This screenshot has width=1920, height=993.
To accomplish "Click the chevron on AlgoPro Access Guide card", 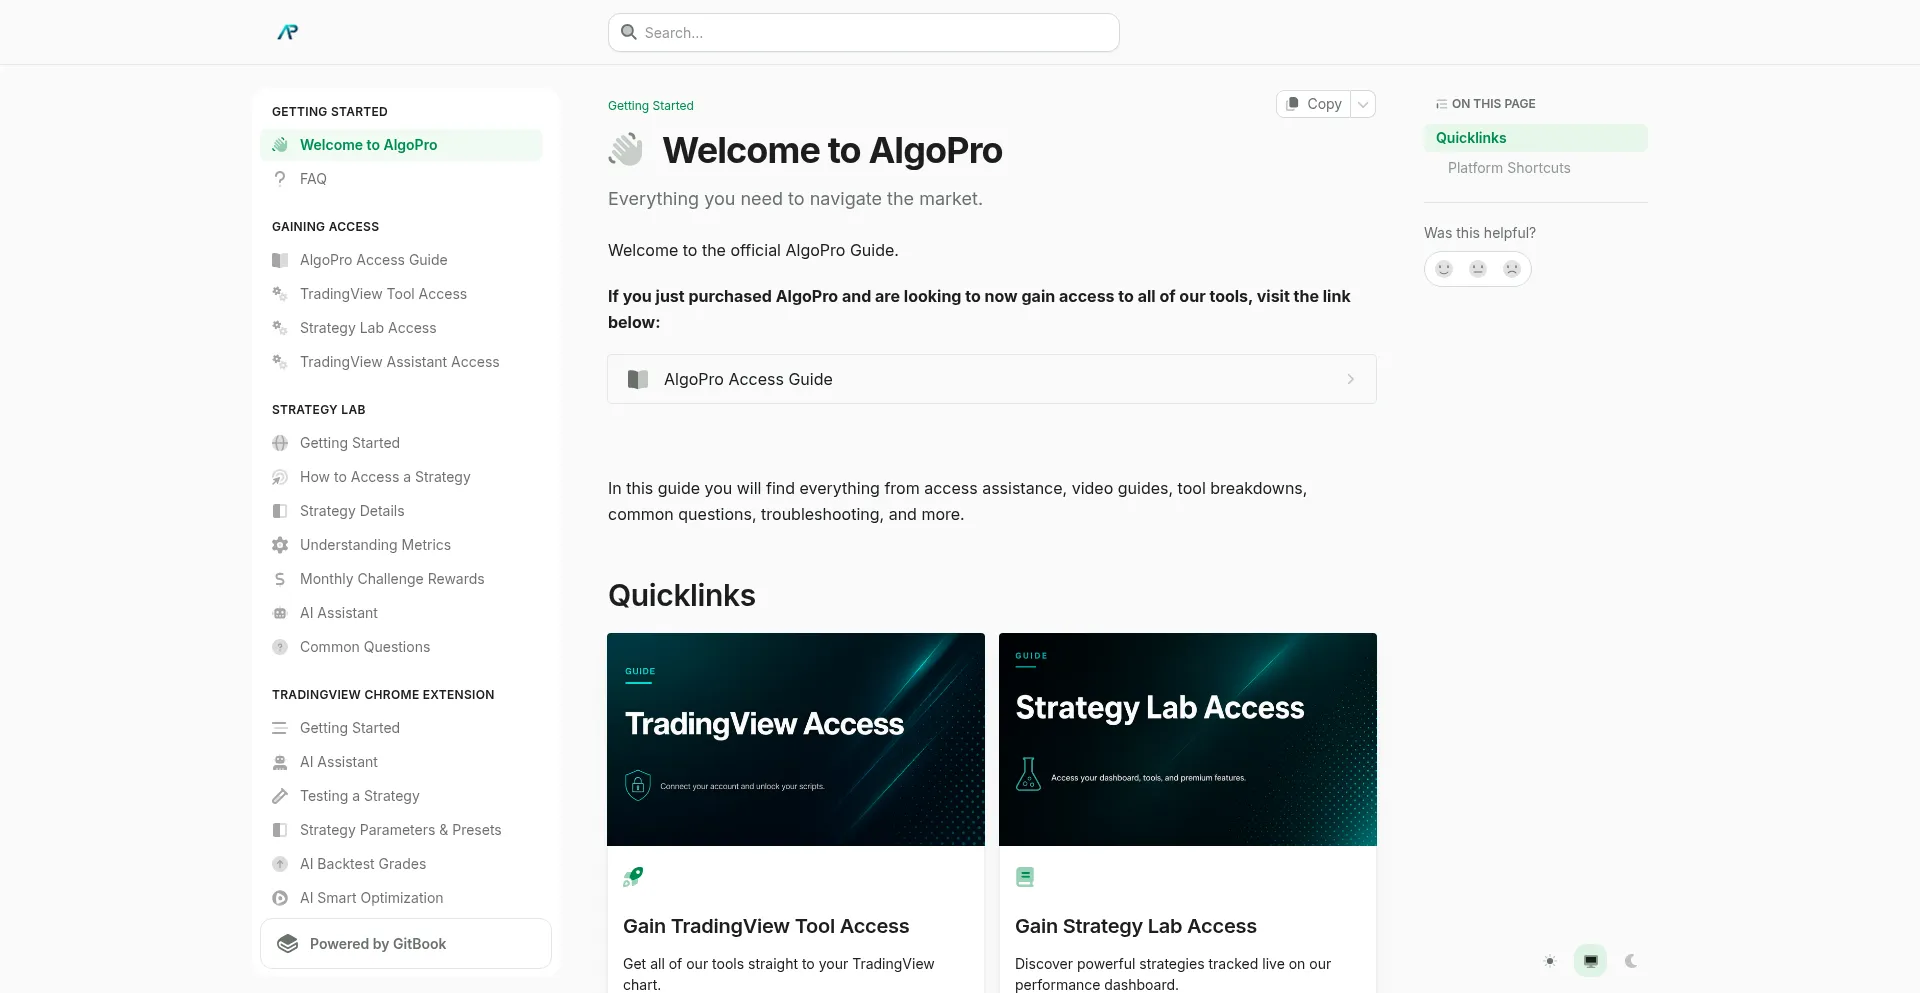I will 1351,379.
